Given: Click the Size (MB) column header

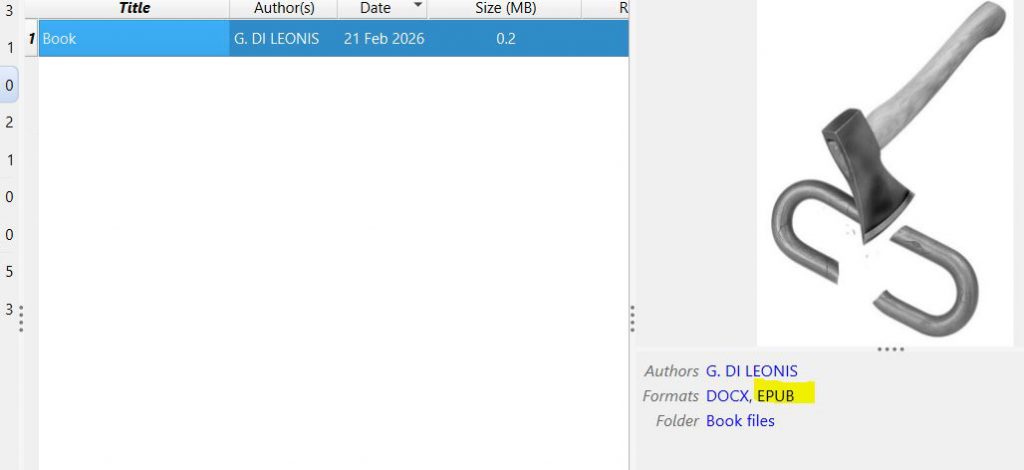Looking at the screenshot, I should (x=505, y=8).
